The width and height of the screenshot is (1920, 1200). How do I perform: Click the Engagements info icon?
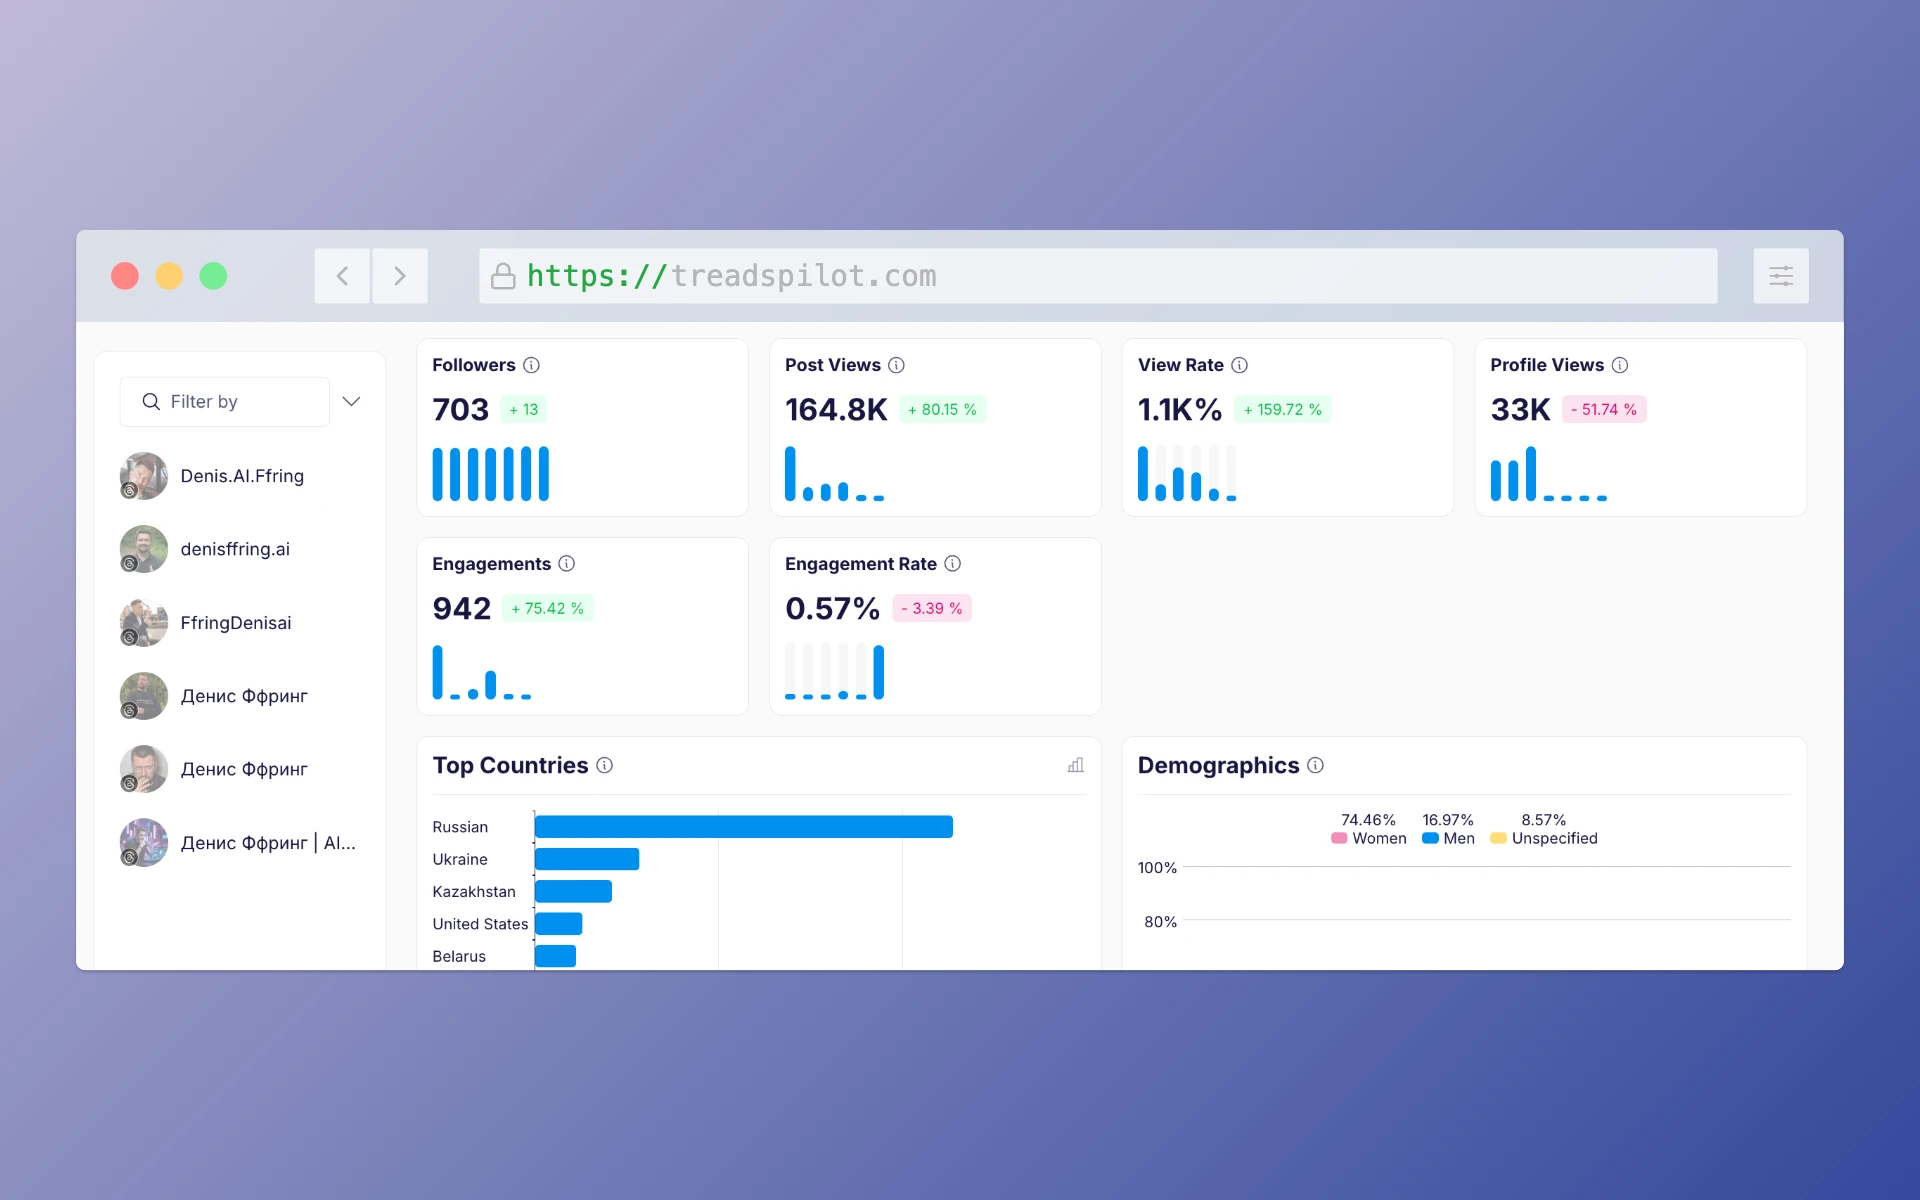coord(566,564)
